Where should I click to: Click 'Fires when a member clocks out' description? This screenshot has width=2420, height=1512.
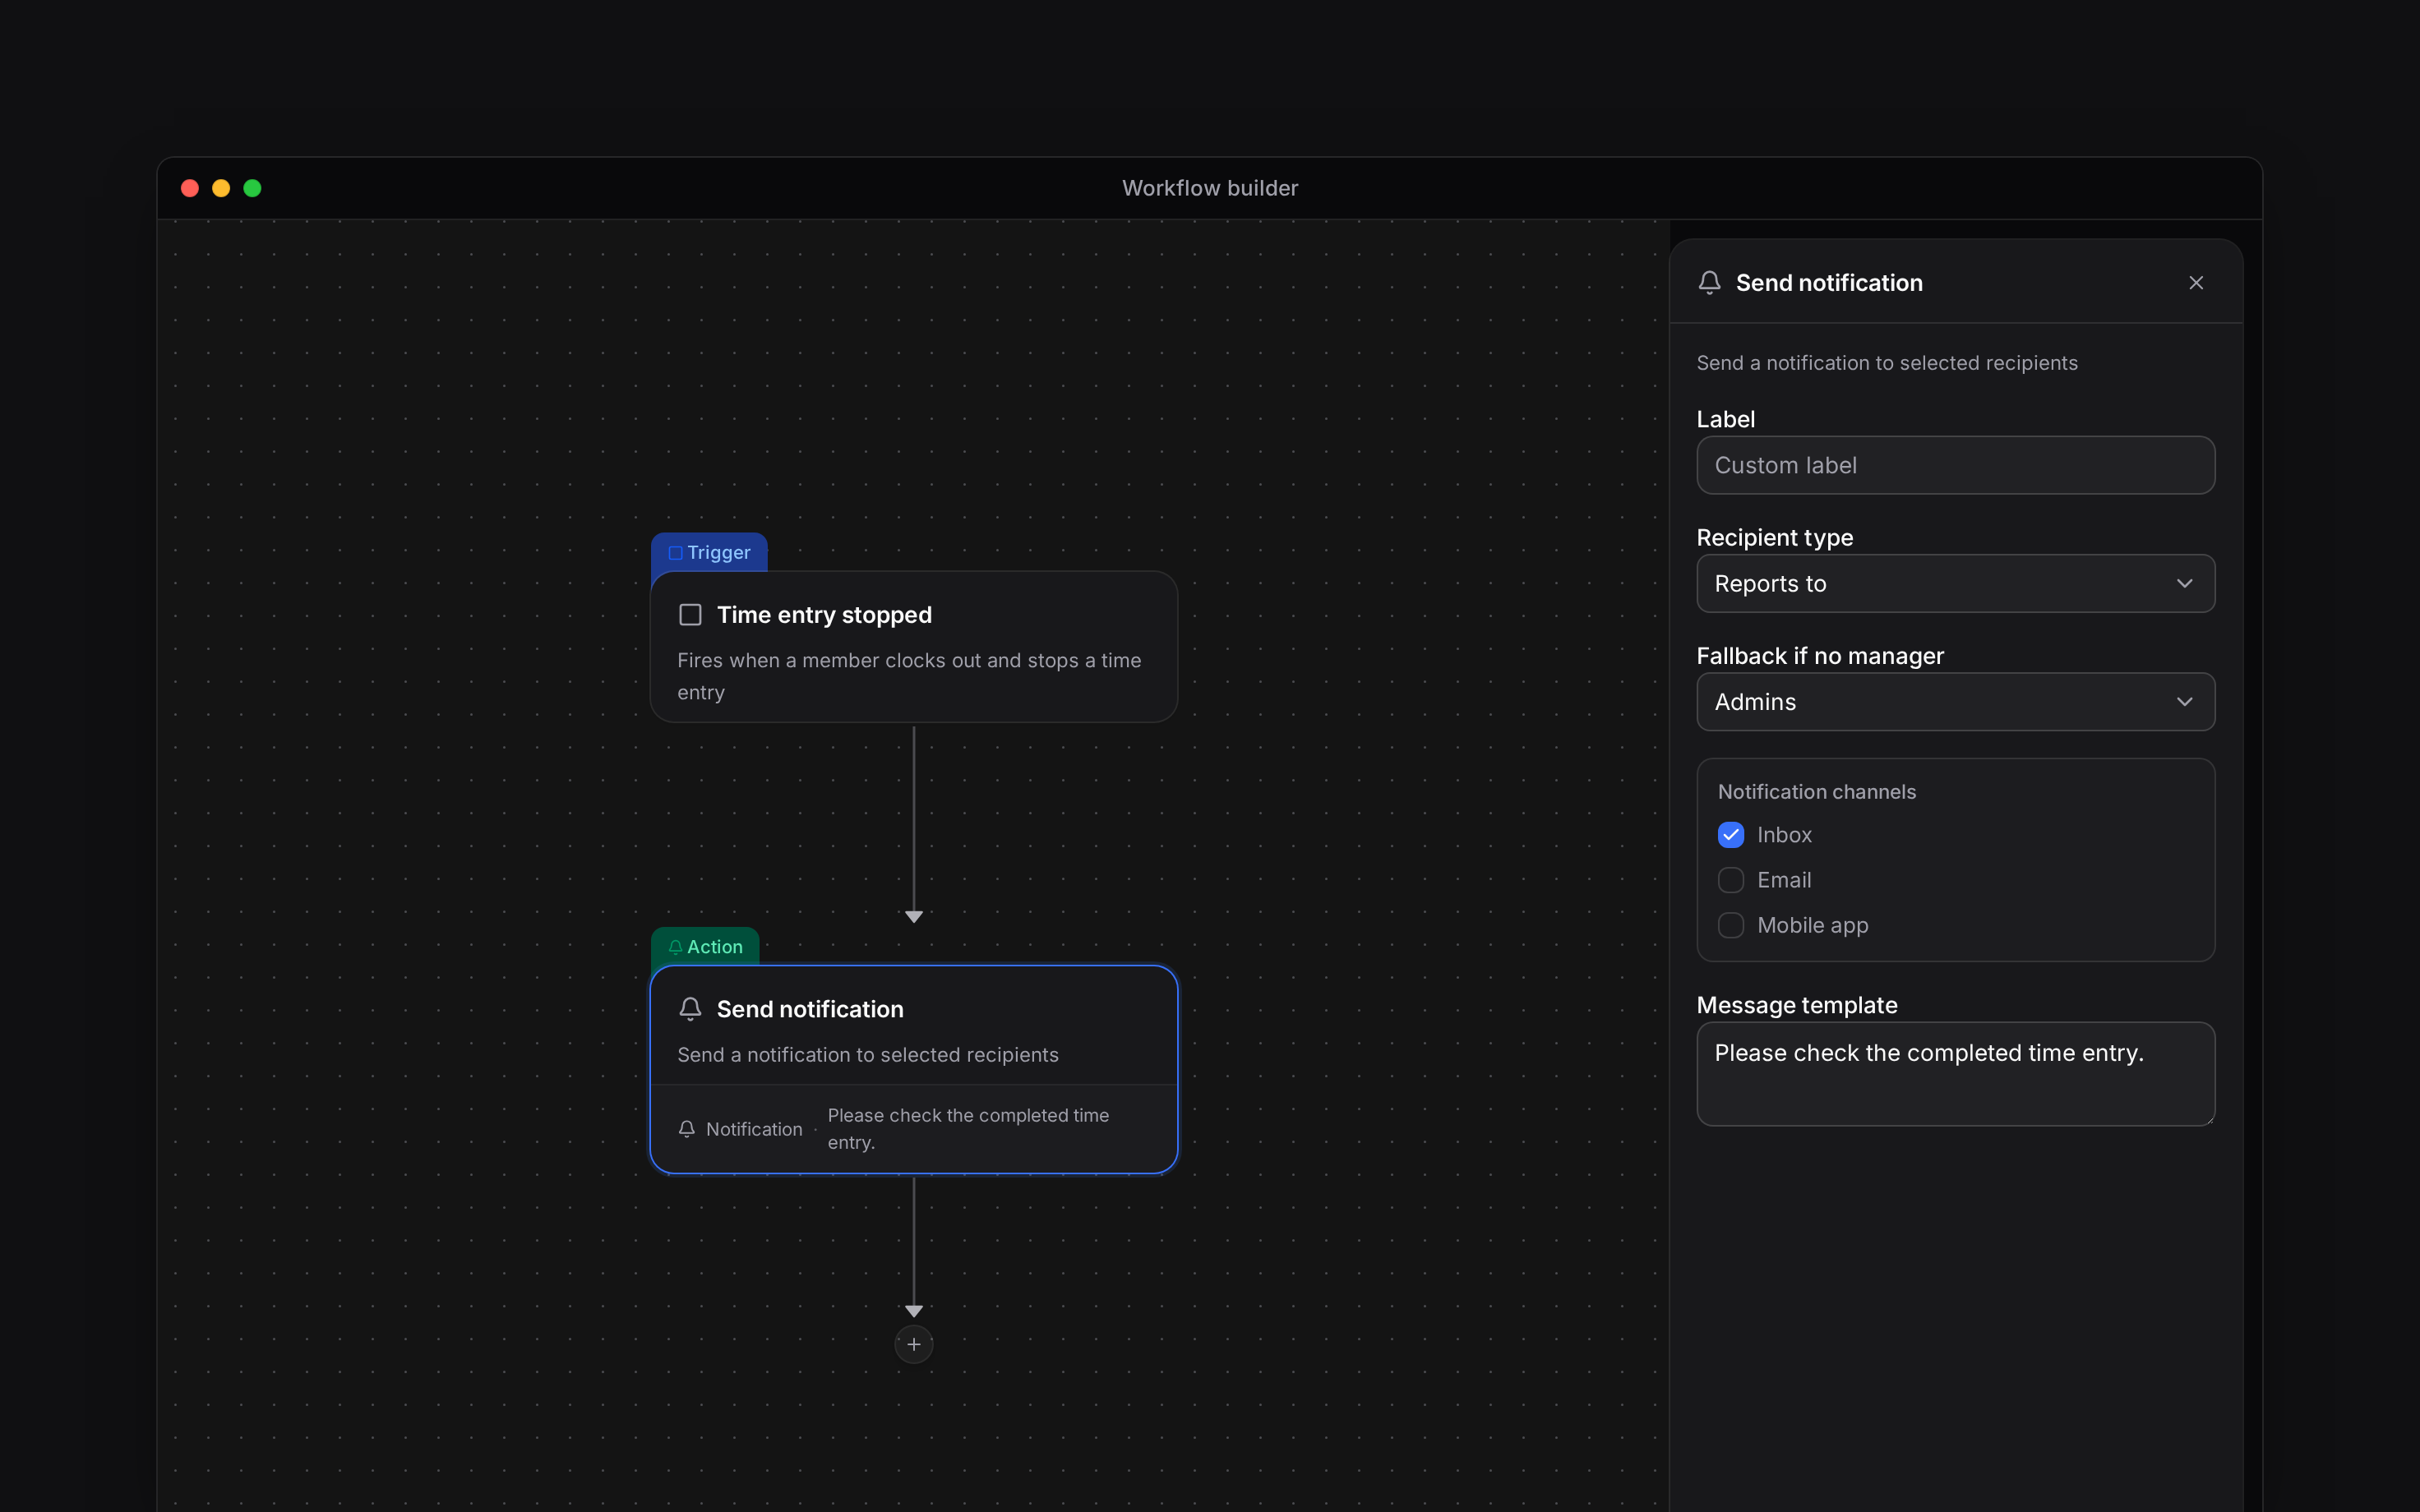[909, 676]
